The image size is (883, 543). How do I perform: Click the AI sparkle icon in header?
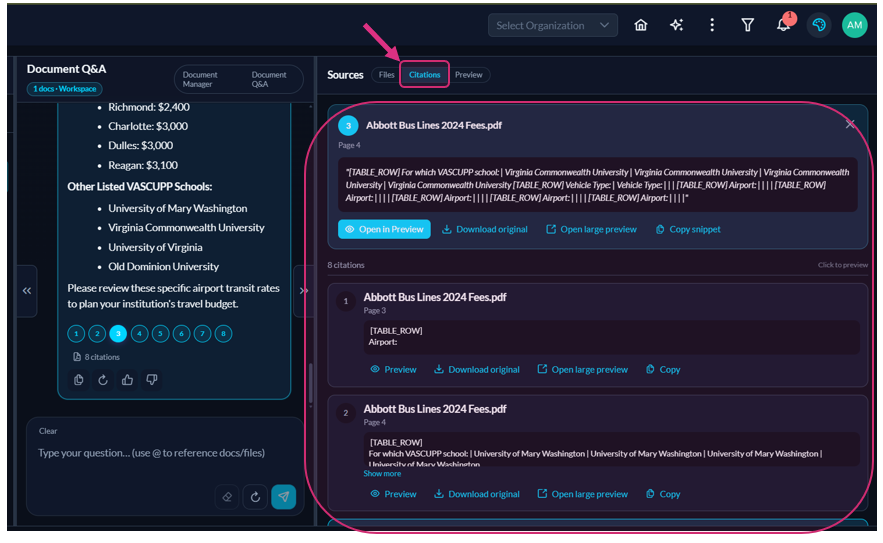(x=676, y=25)
